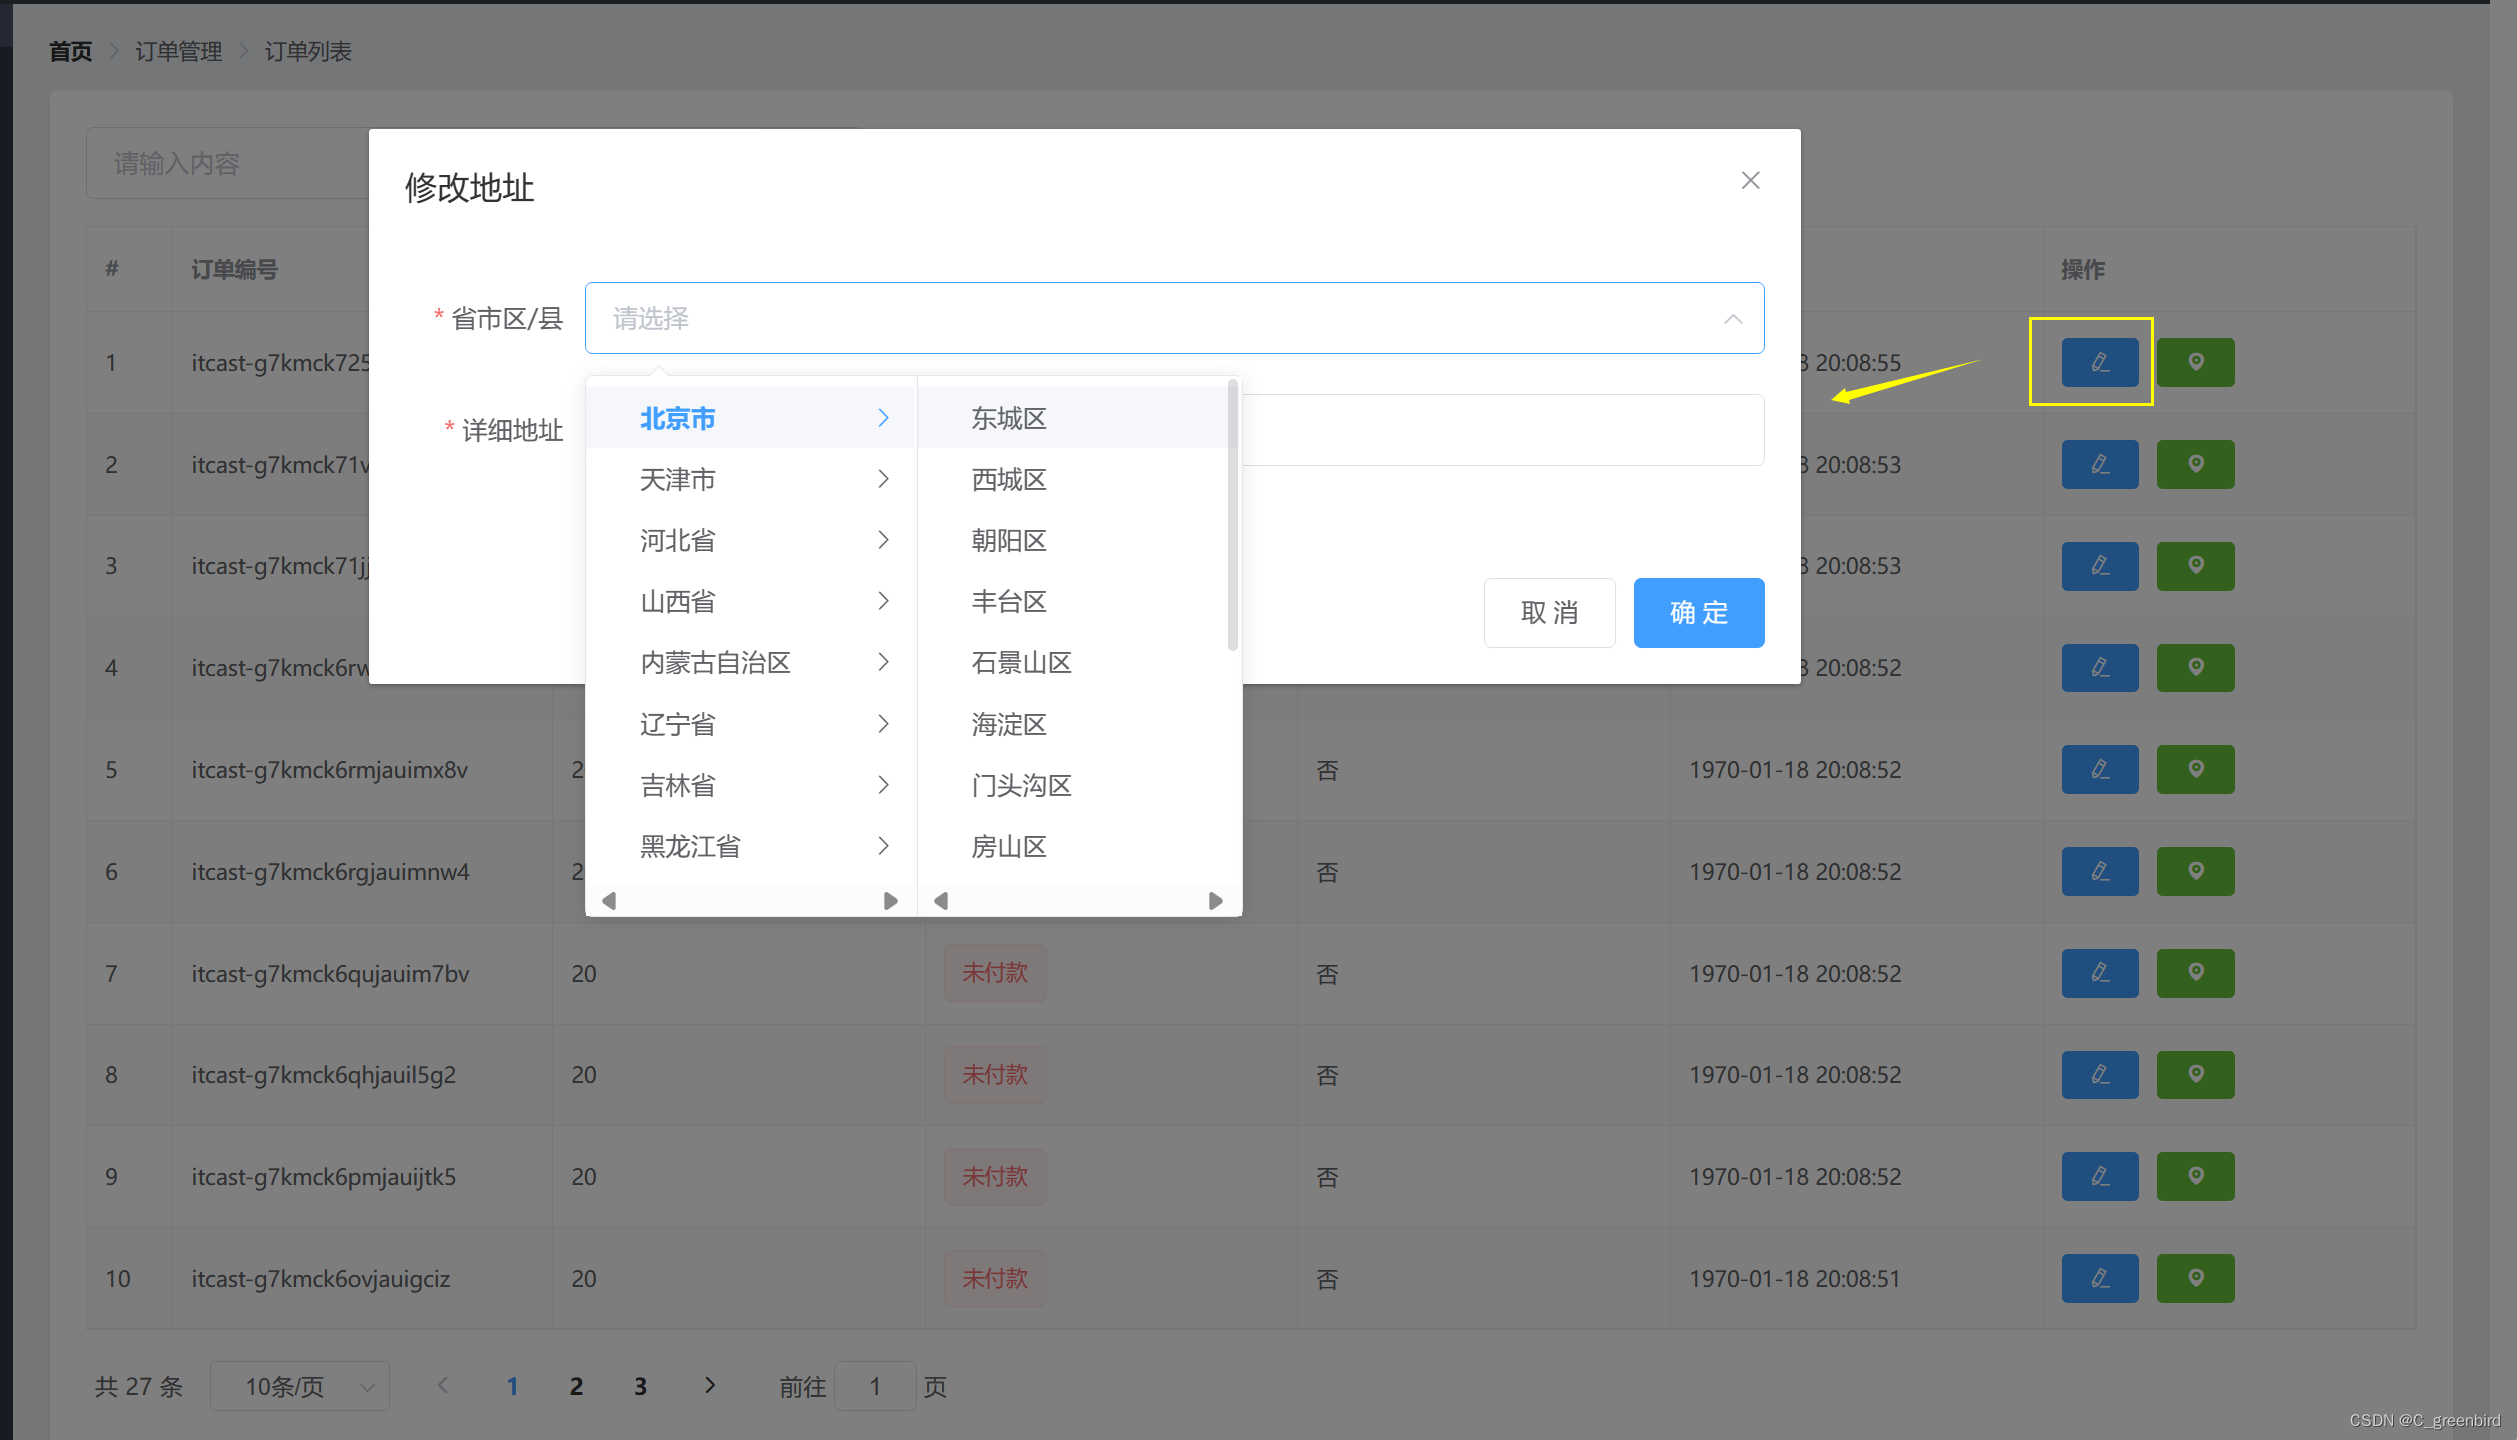Select 北京市 in province list

click(751, 418)
